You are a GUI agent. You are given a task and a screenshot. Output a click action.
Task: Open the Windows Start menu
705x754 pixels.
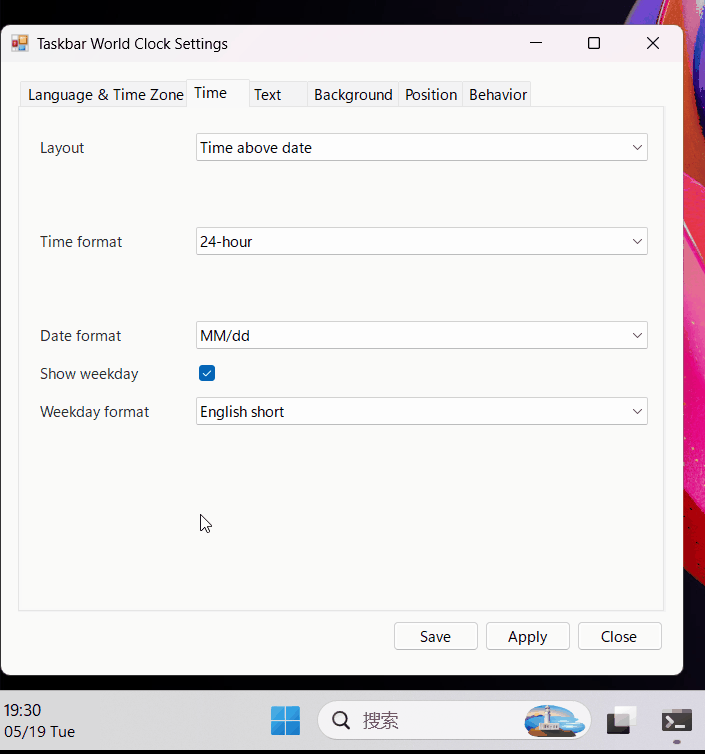285,720
